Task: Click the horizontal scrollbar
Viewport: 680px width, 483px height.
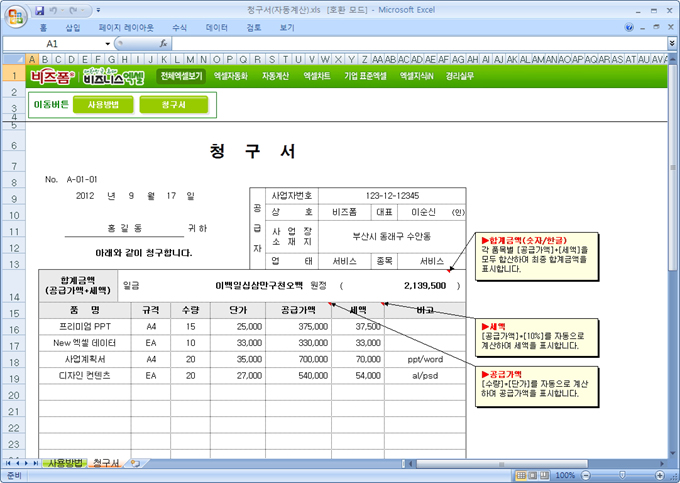Action: (x=400, y=463)
